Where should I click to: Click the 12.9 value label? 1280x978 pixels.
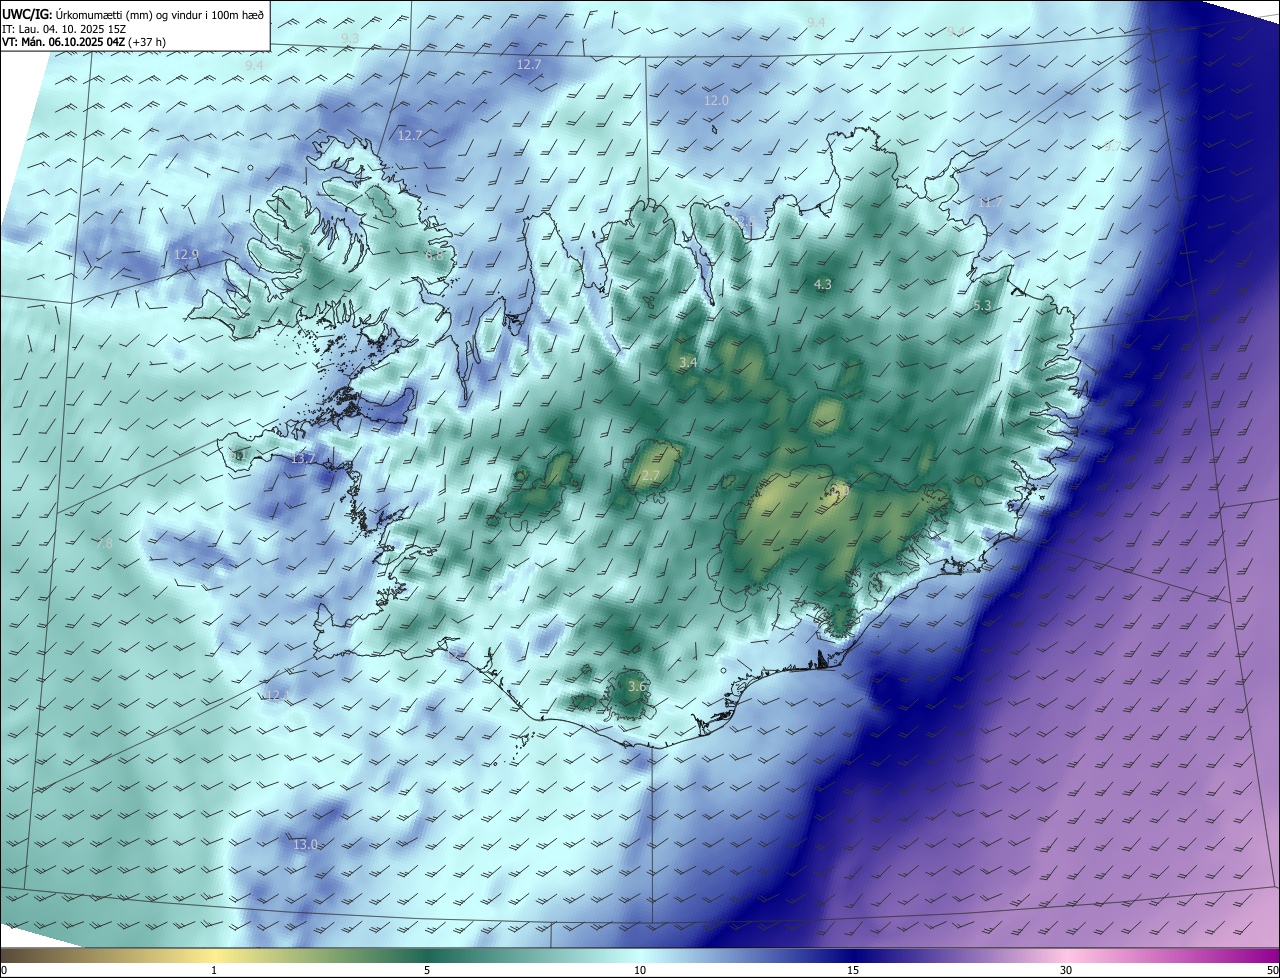click(186, 255)
